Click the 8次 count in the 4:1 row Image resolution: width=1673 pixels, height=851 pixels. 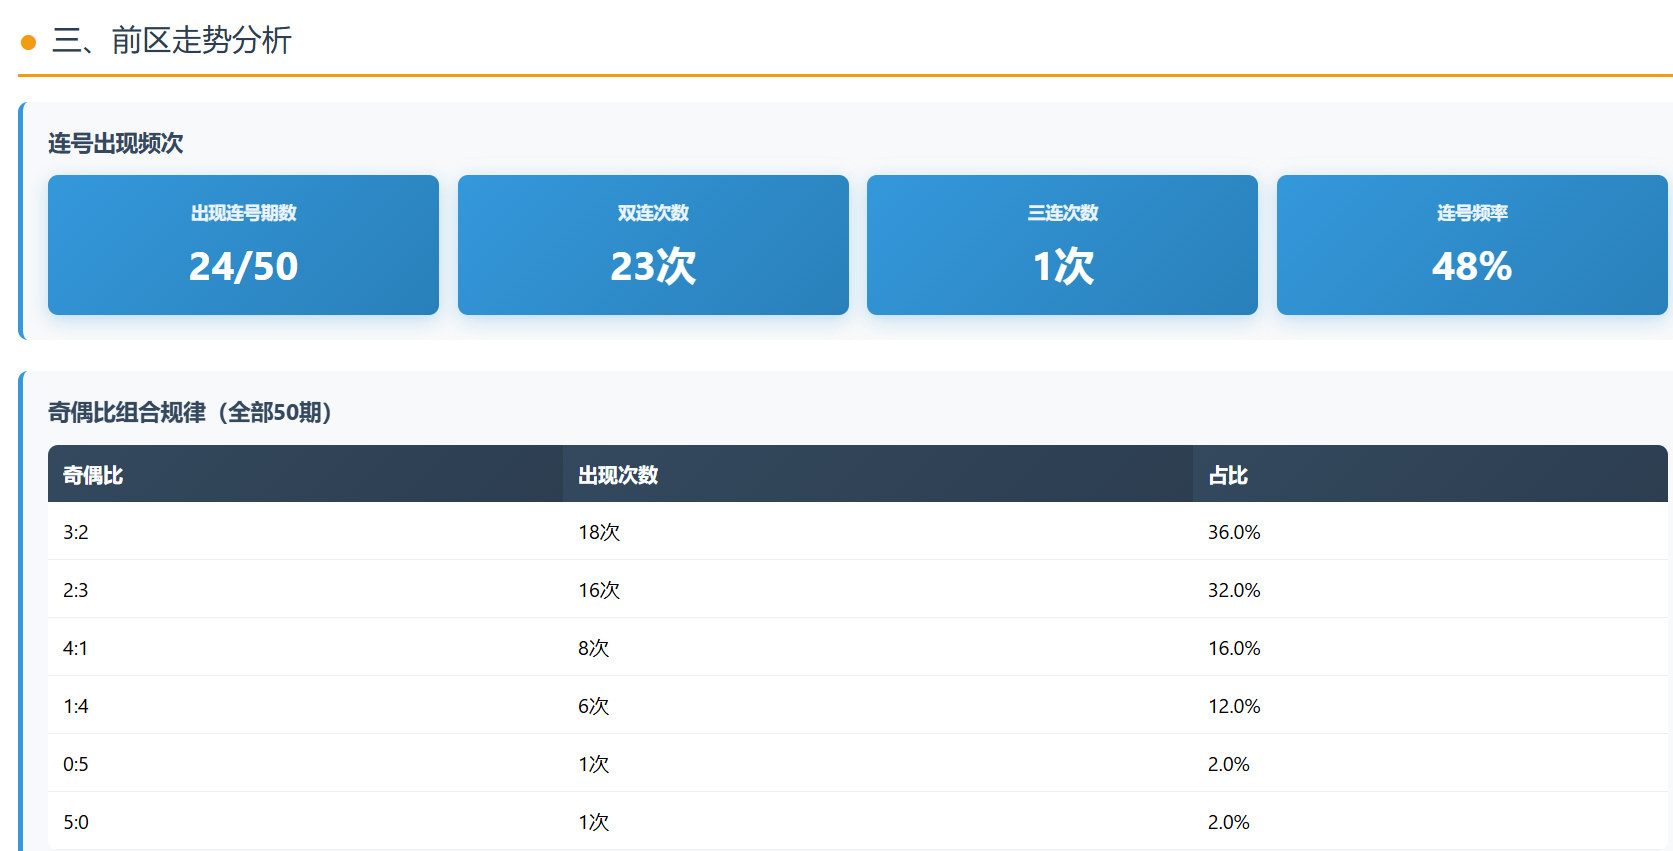(593, 648)
